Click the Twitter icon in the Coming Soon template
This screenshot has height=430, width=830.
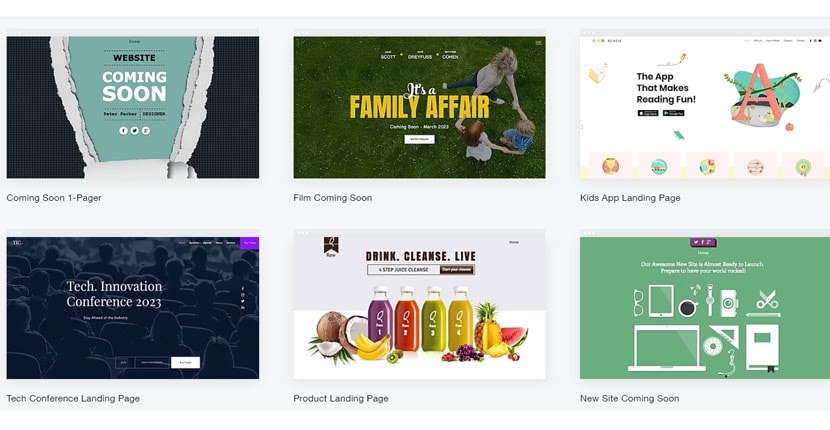click(134, 131)
